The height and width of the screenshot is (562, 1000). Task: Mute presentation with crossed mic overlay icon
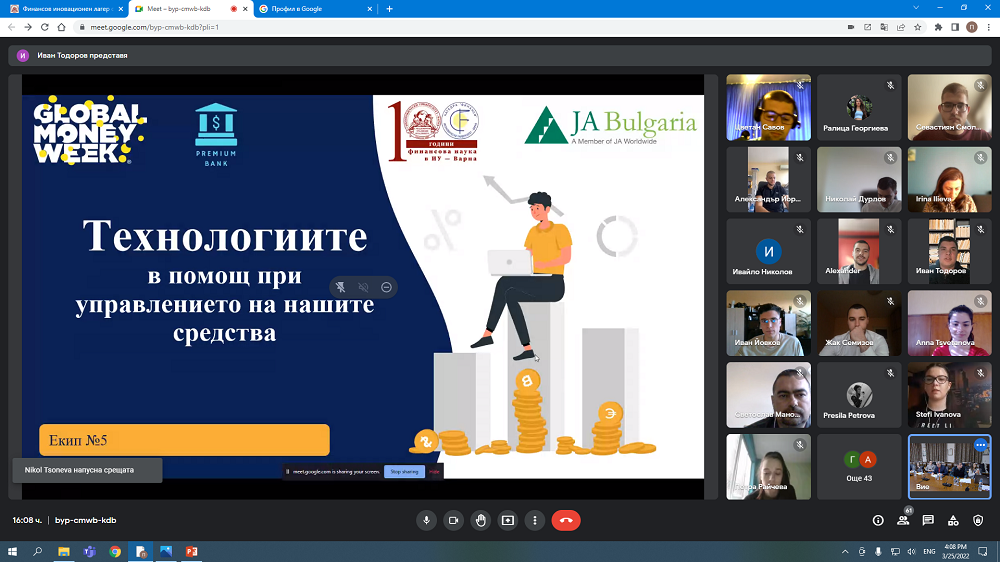pos(341,287)
